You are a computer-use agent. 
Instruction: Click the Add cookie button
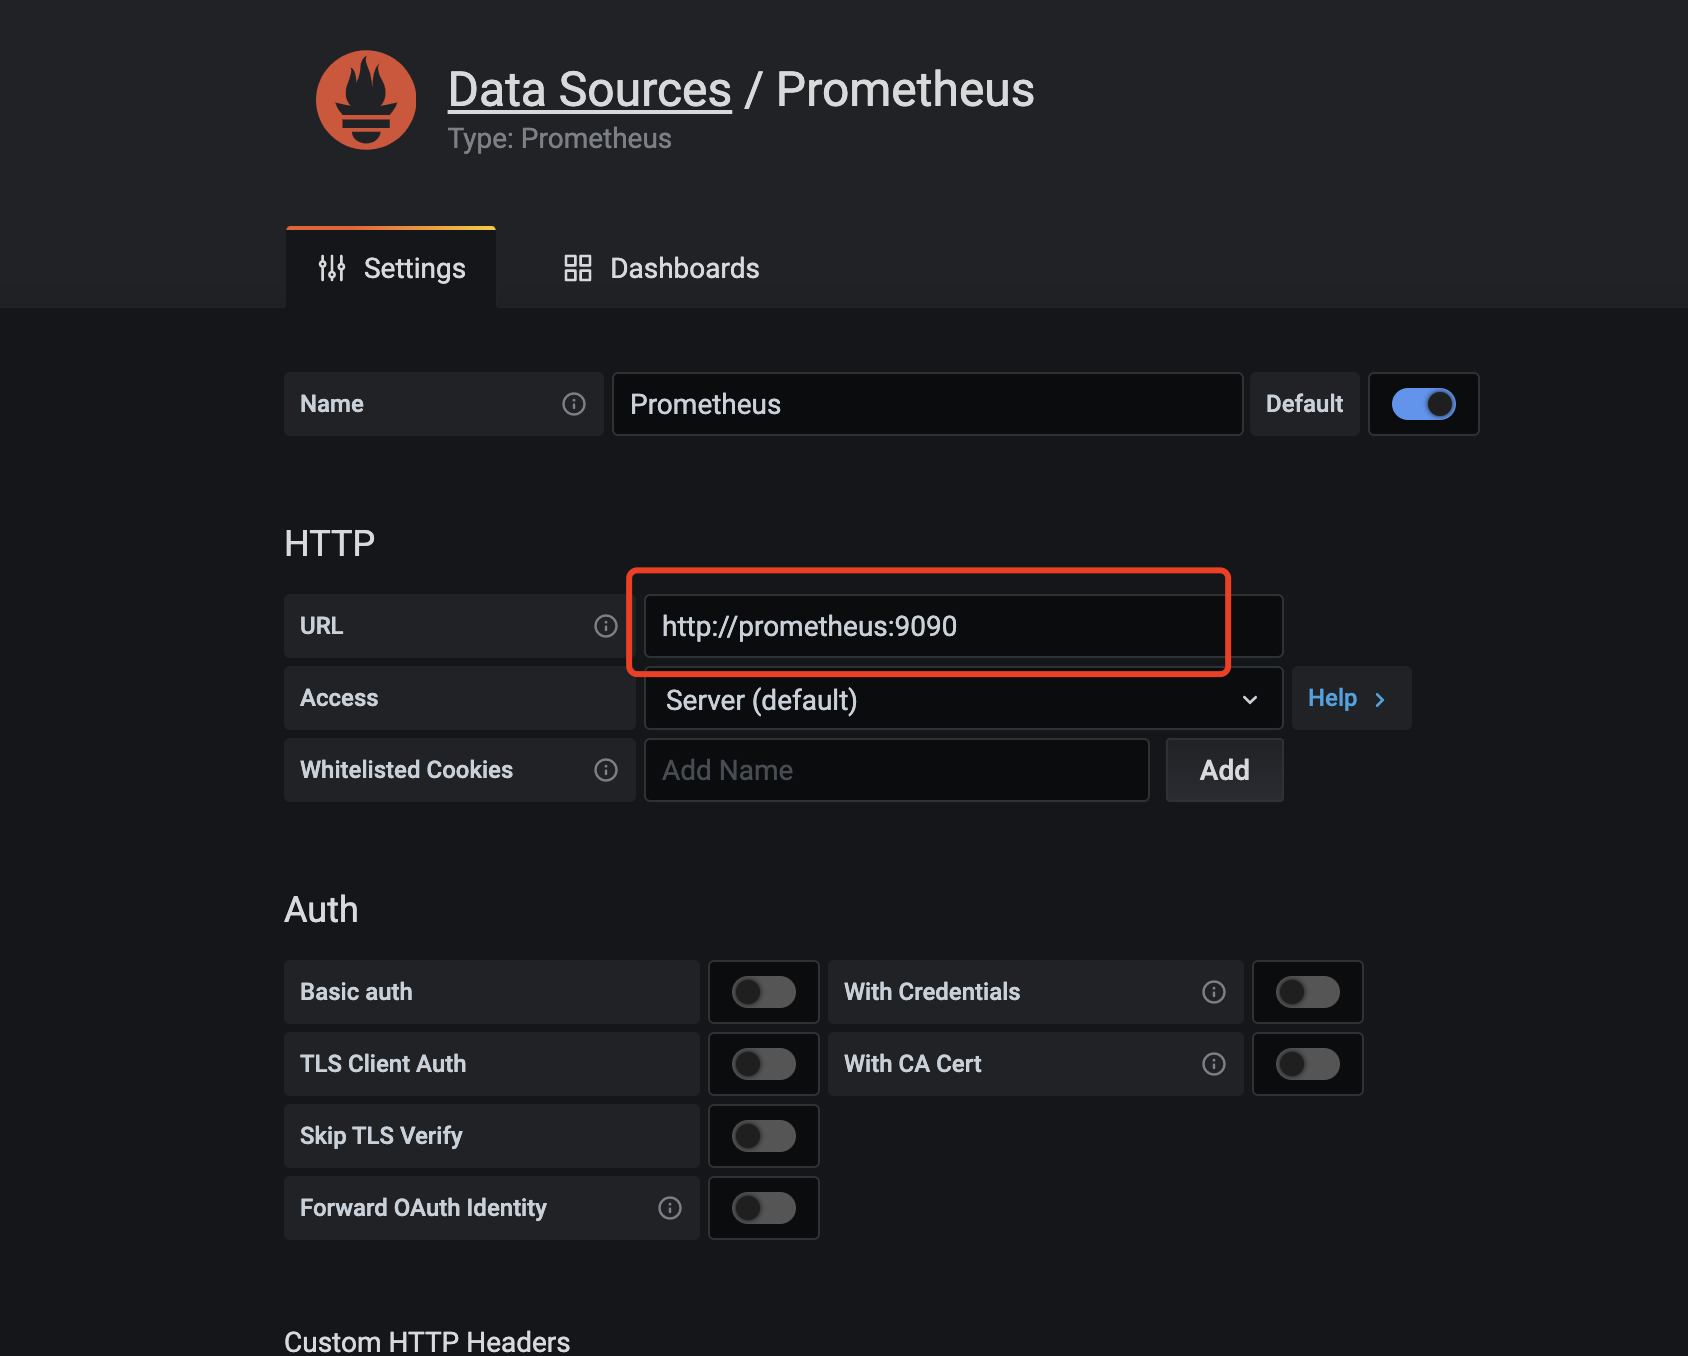point(1224,770)
